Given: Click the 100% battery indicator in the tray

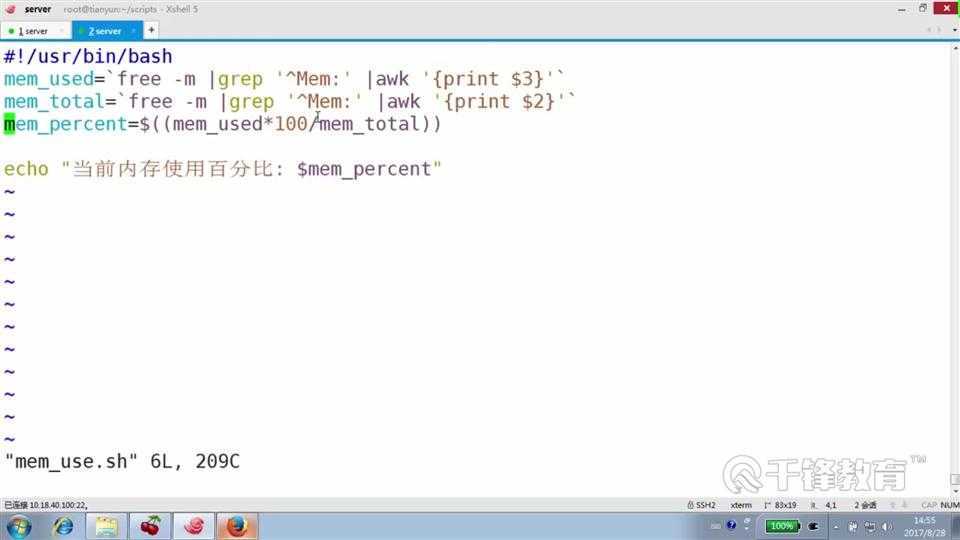Looking at the screenshot, I should click(782, 526).
